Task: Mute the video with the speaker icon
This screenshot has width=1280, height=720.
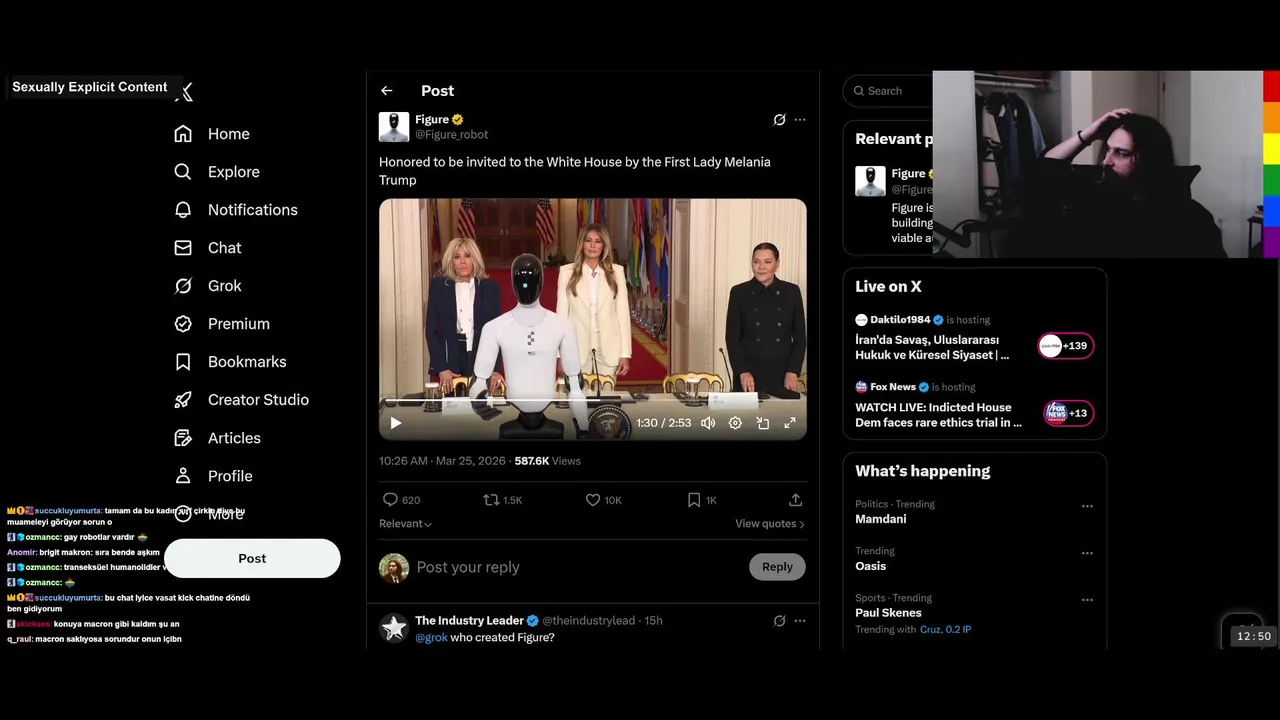Action: click(708, 423)
